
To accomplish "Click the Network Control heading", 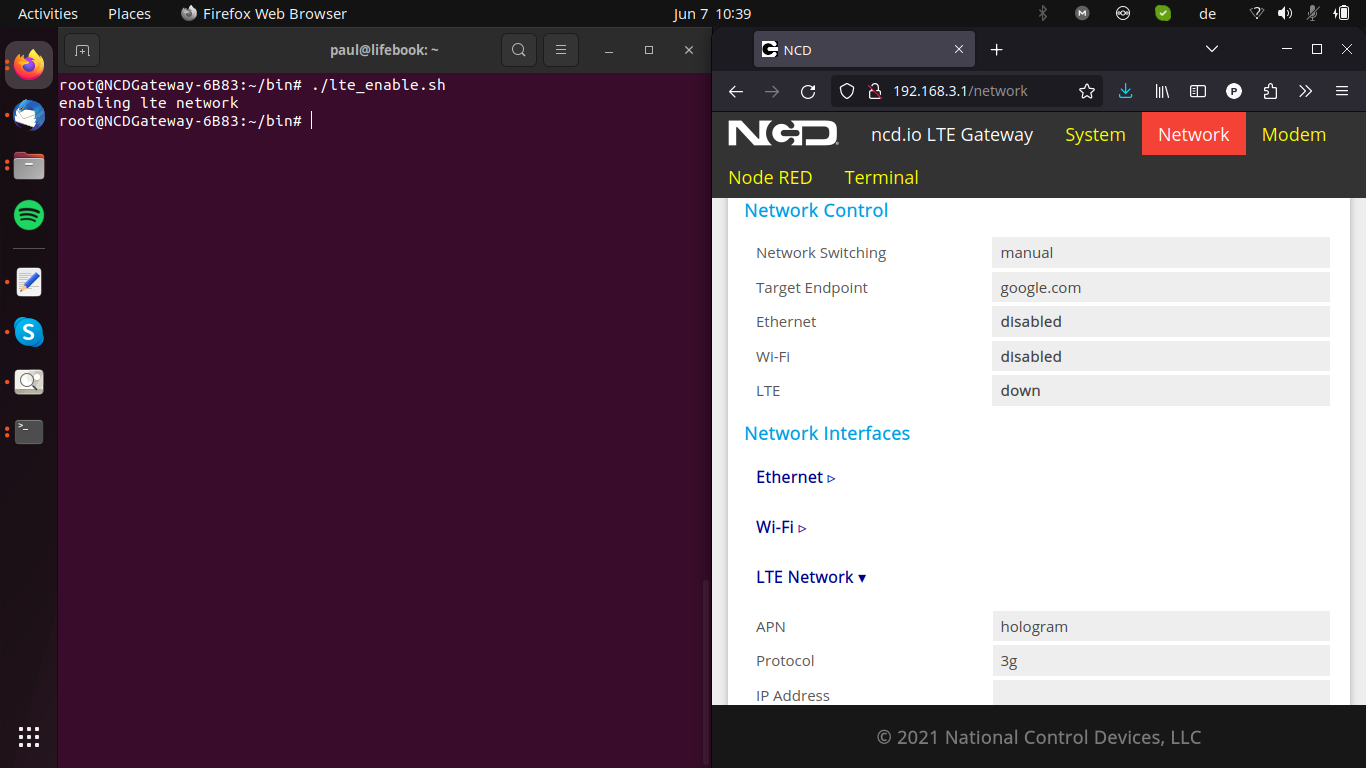I will [816, 210].
